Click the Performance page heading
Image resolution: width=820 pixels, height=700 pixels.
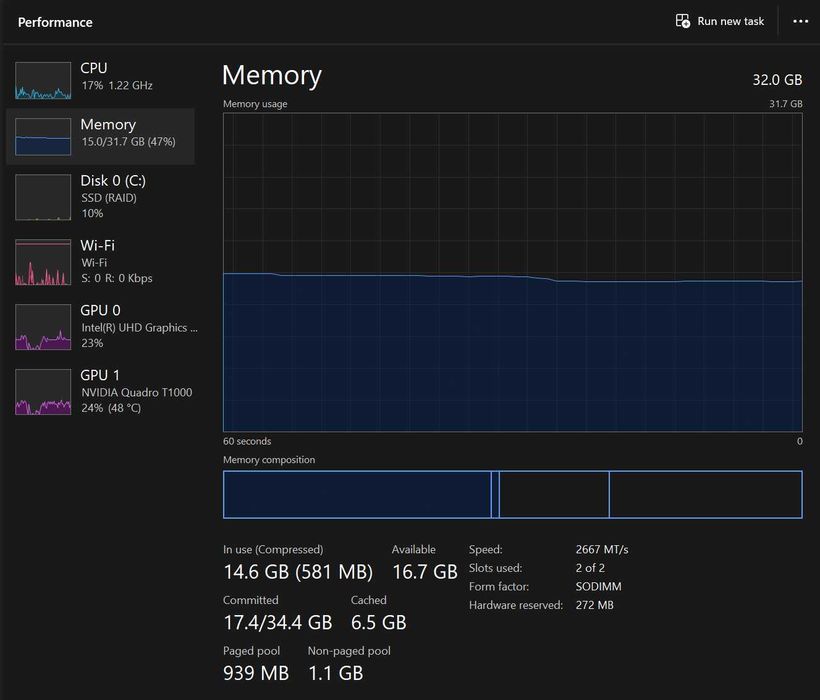[55, 22]
